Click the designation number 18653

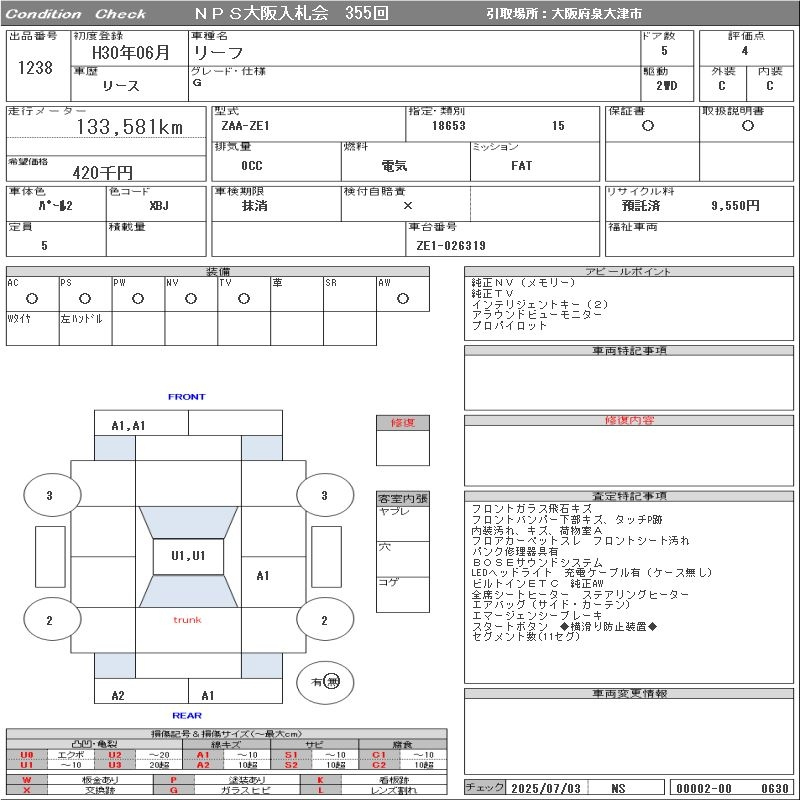tap(448, 126)
